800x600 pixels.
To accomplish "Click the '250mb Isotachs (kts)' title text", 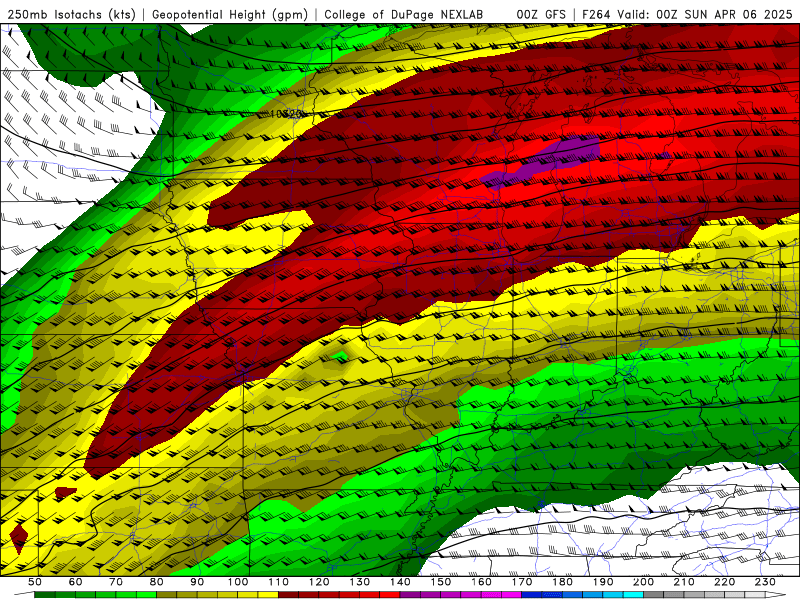I will (x=72, y=15).
